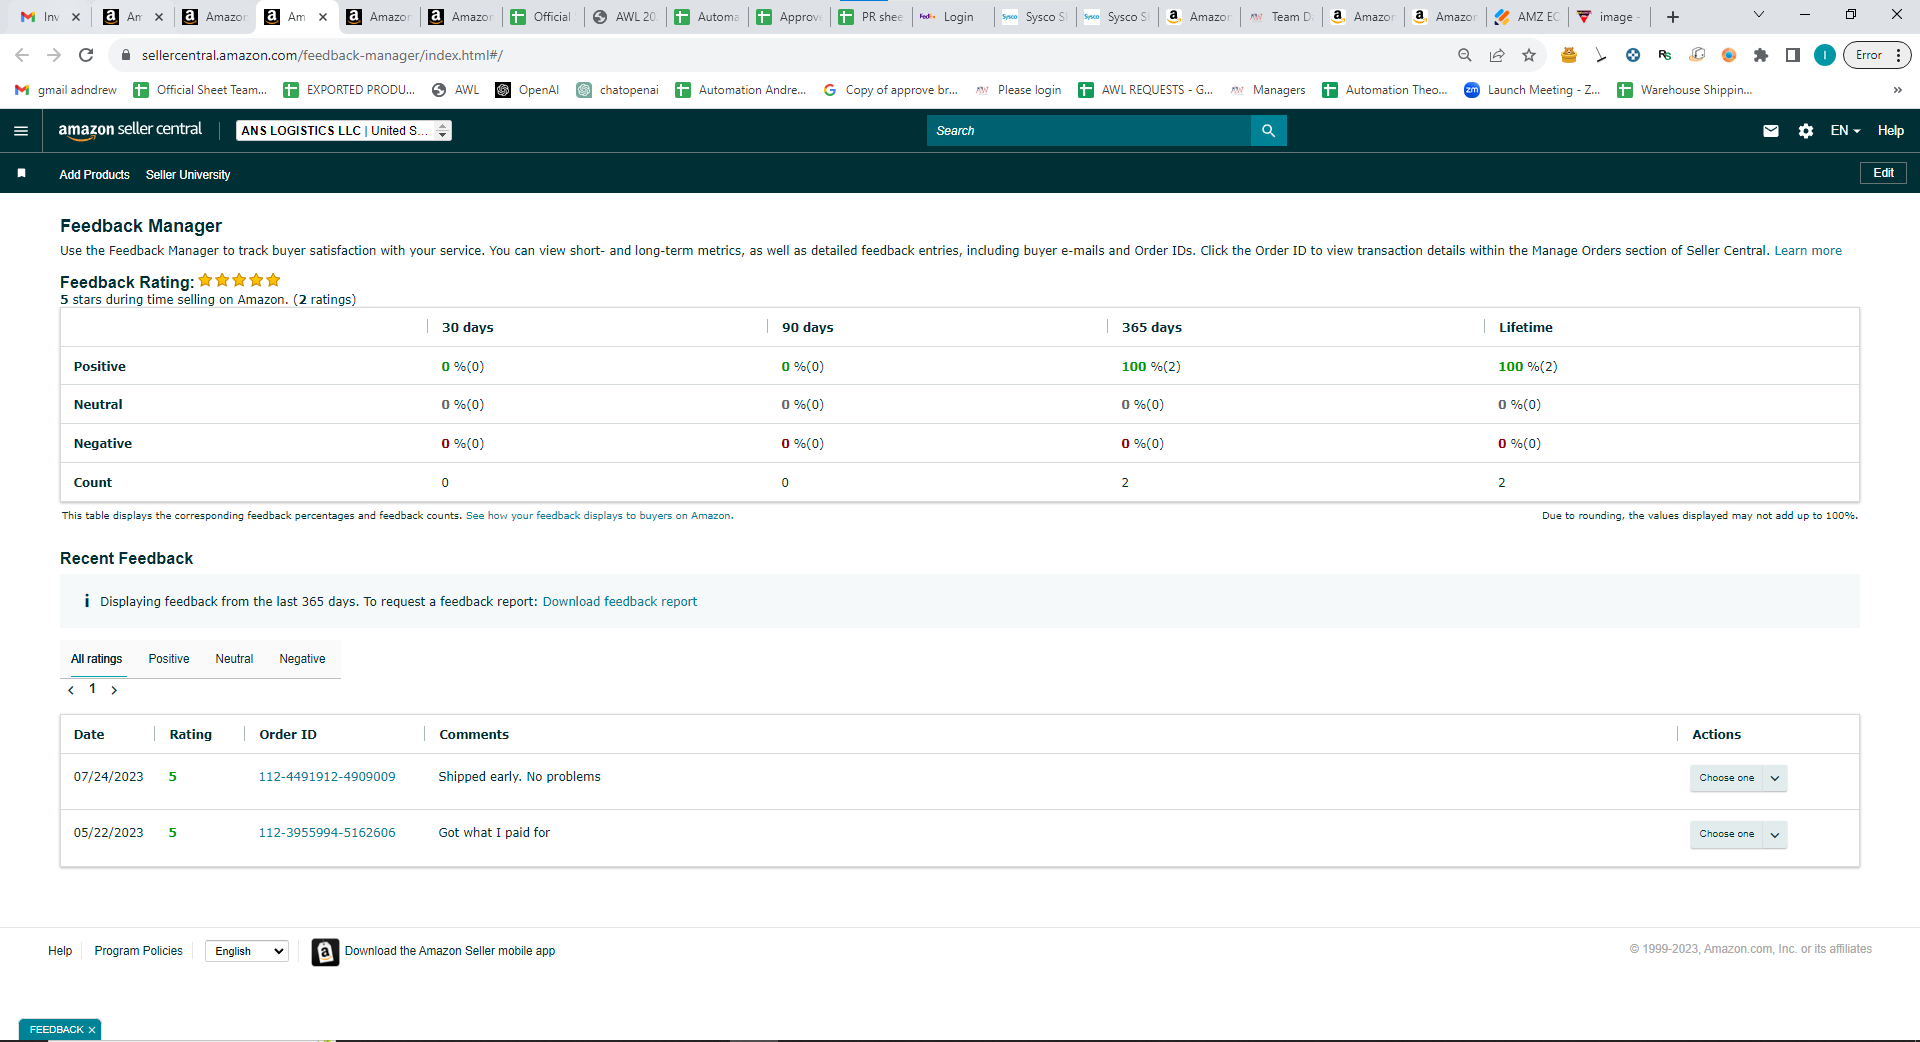The height and width of the screenshot is (1042, 1920).
Task: Close the active Amazon browser tab
Action: point(323,17)
